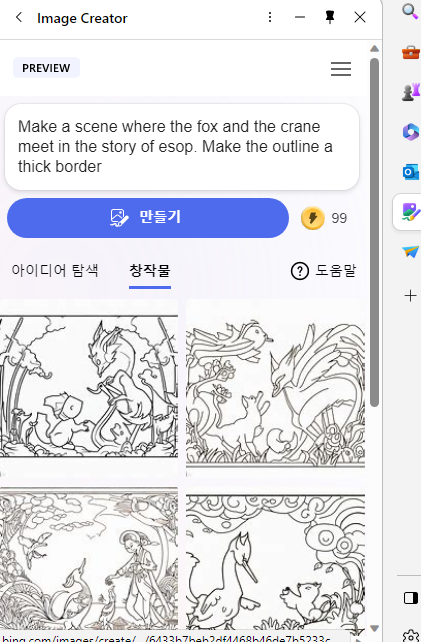
Task: Select the Image Creator icon in sidebar
Action: point(410,212)
